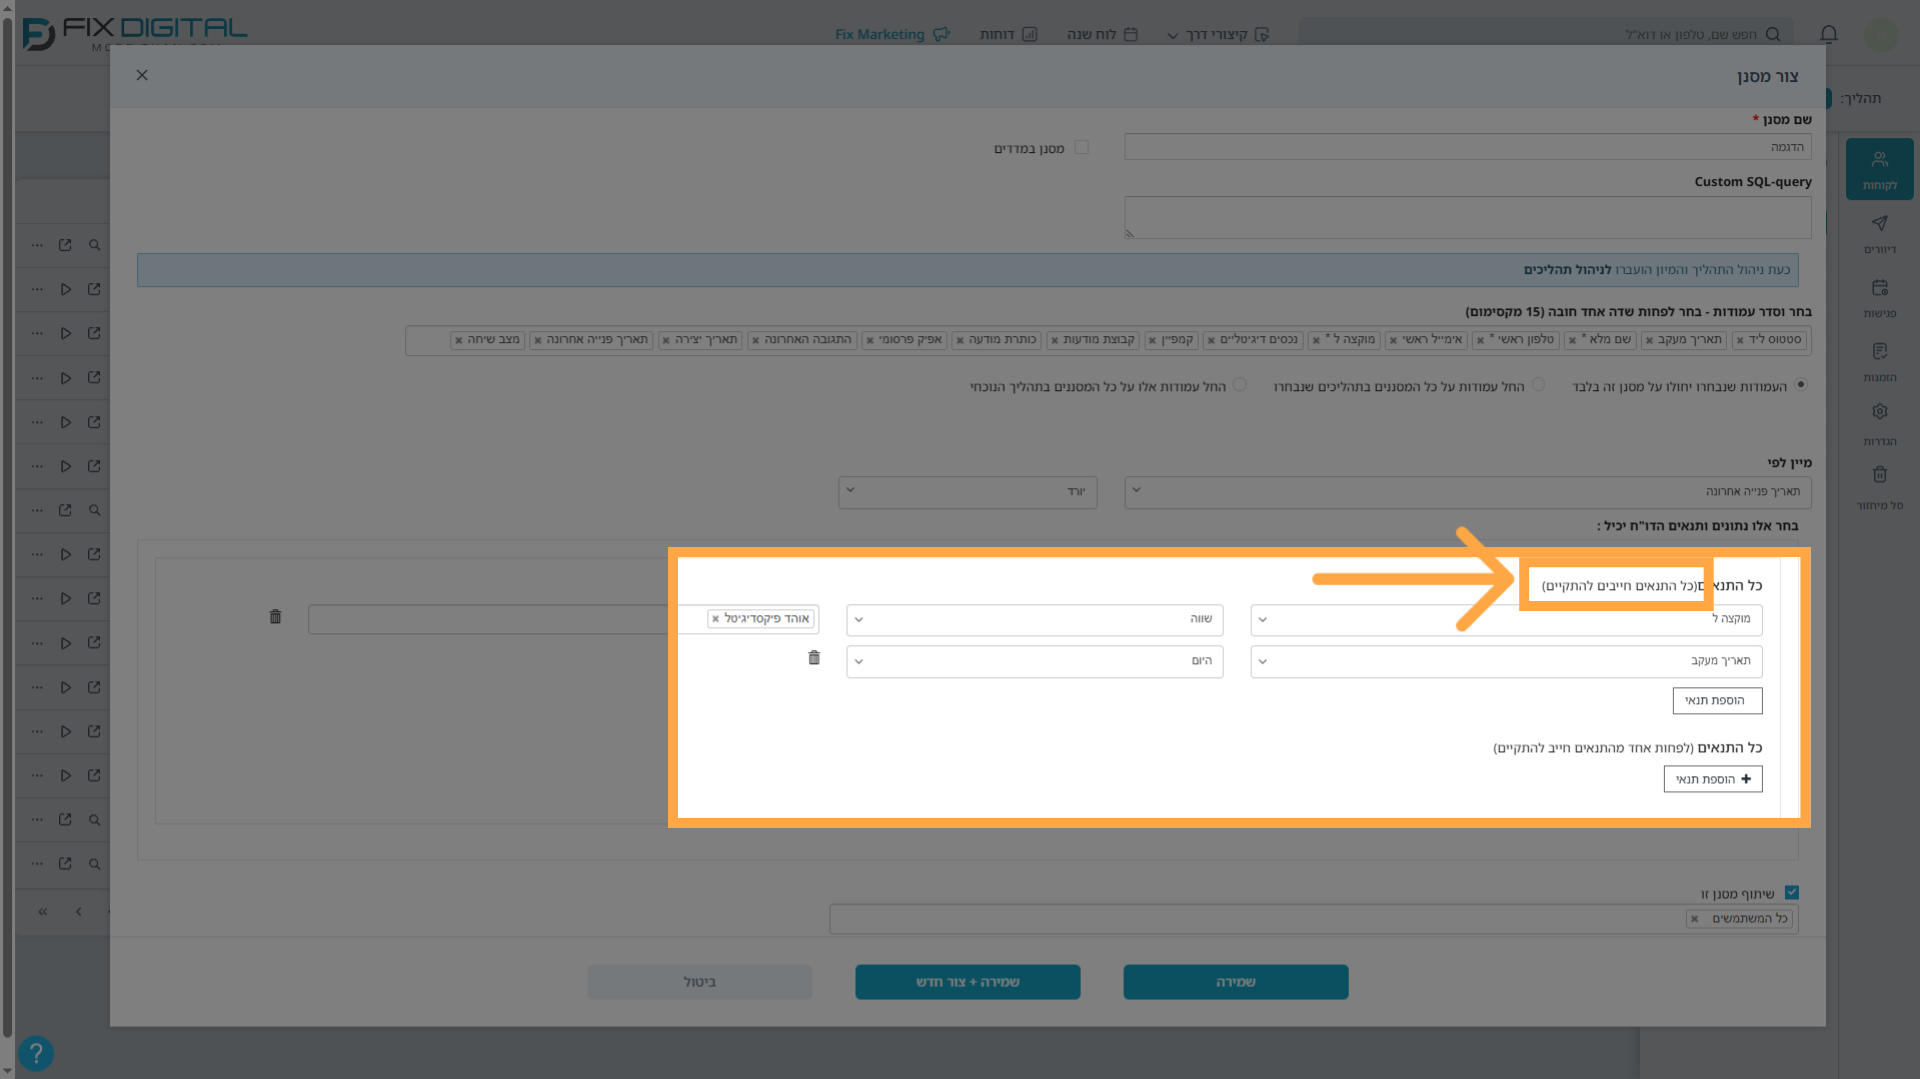Click the Custom SQL-query text area

click(1467, 217)
